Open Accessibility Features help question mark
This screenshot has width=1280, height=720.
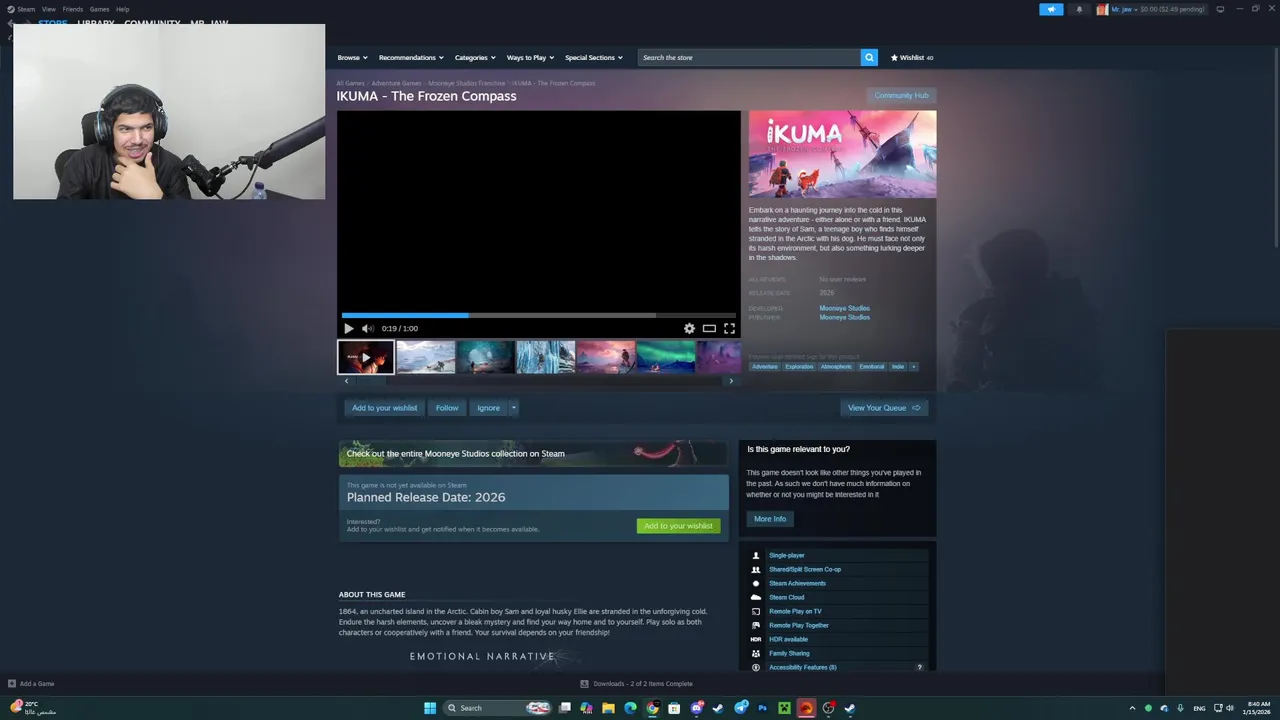[919, 667]
